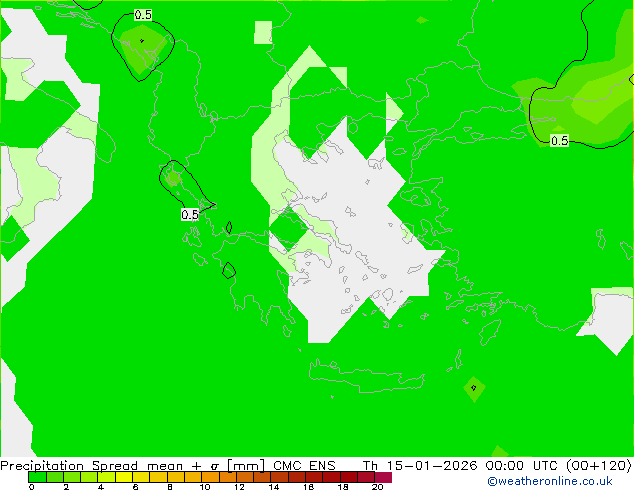The width and height of the screenshot is (634, 490).
Task: Pick the dark red legend swatch at 18
Action: point(349,477)
